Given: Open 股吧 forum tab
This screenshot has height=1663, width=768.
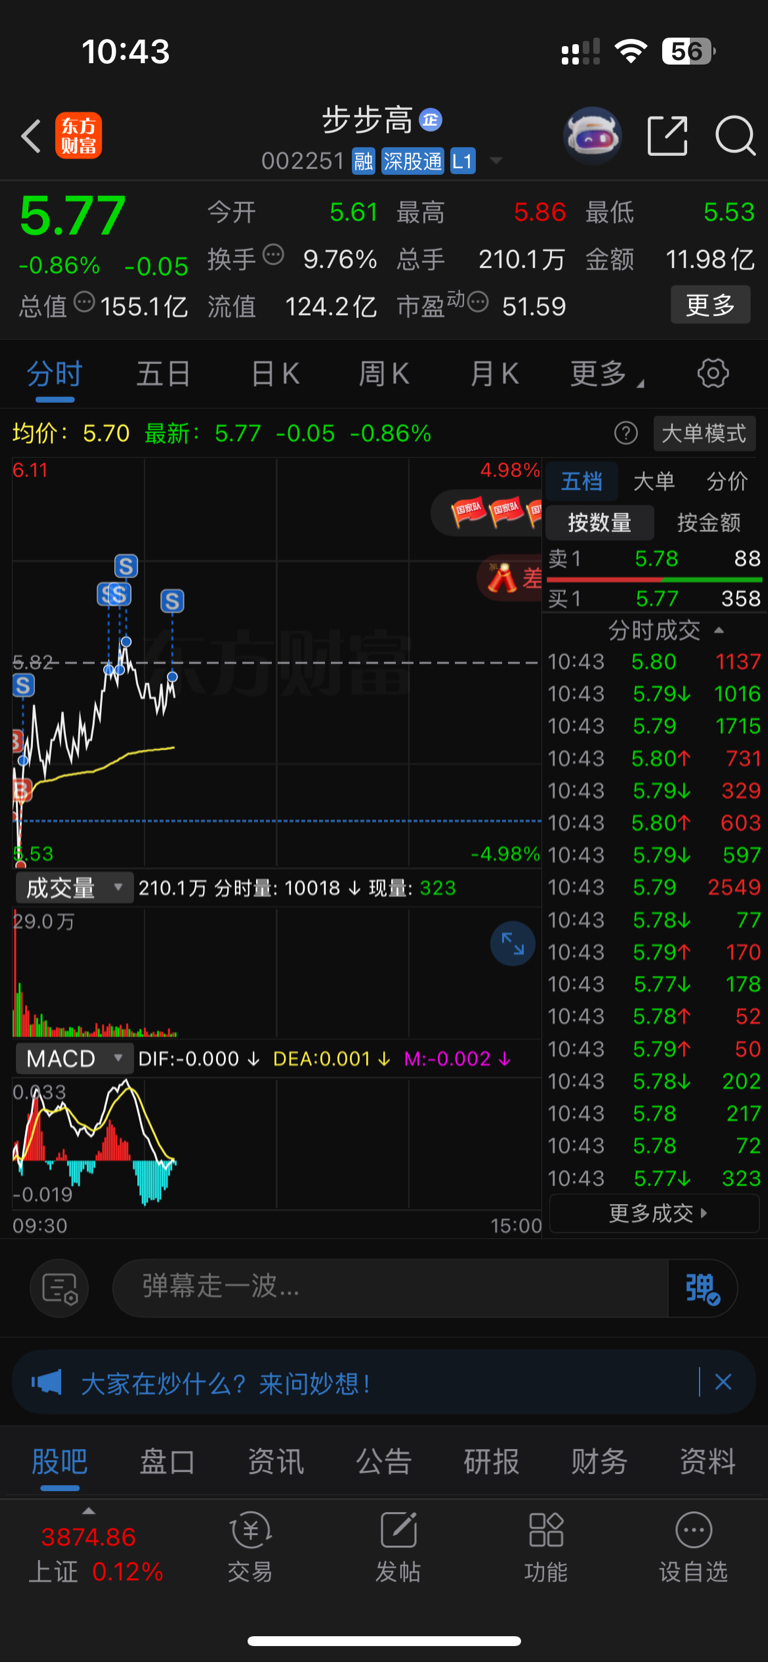Looking at the screenshot, I should (59, 1461).
